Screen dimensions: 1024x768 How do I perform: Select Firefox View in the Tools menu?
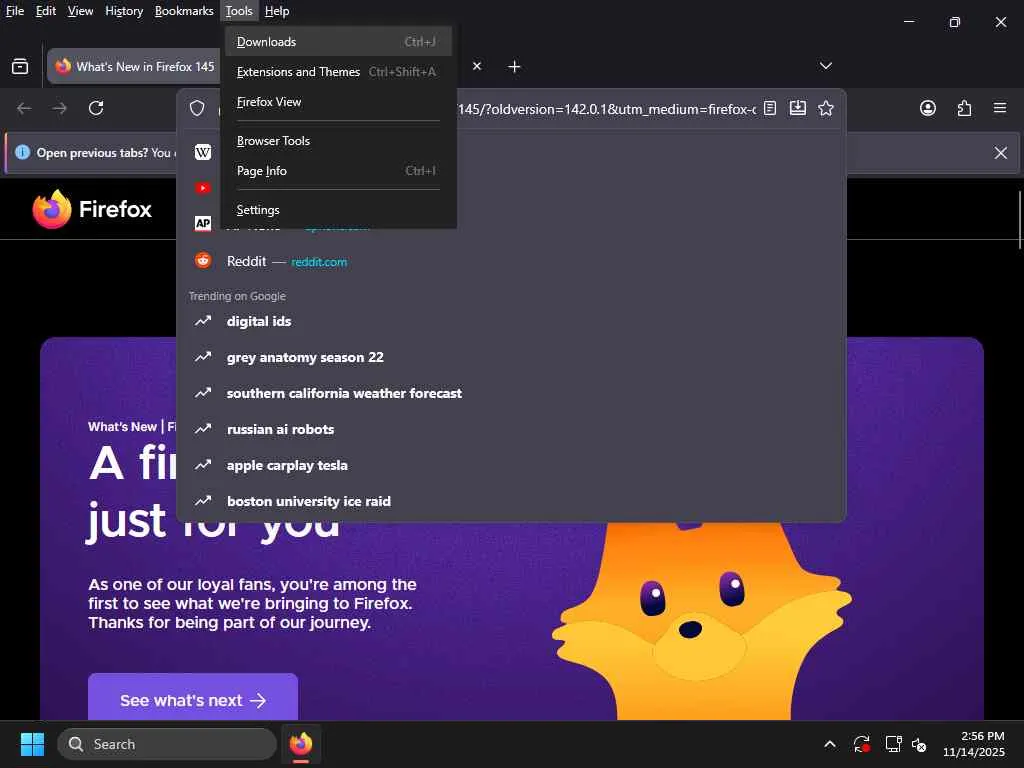point(338,102)
